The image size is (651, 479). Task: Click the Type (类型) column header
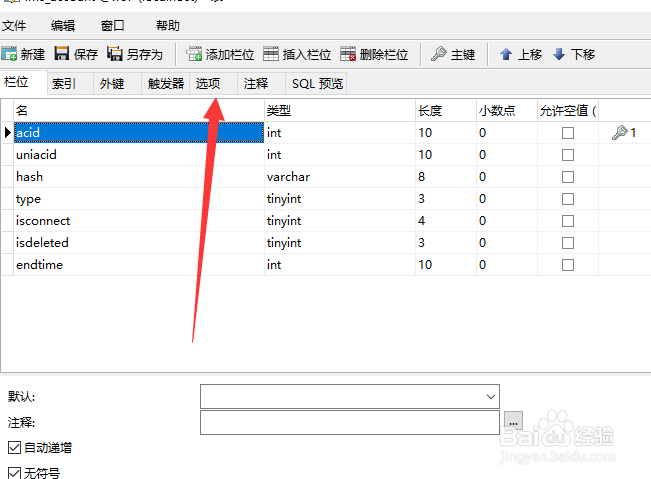coord(340,110)
